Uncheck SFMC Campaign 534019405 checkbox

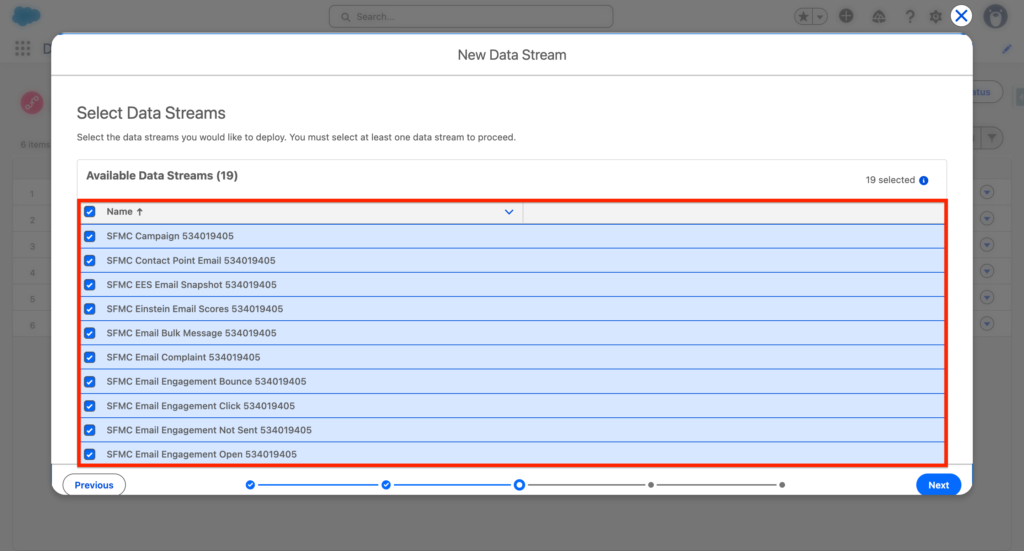[90, 236]
